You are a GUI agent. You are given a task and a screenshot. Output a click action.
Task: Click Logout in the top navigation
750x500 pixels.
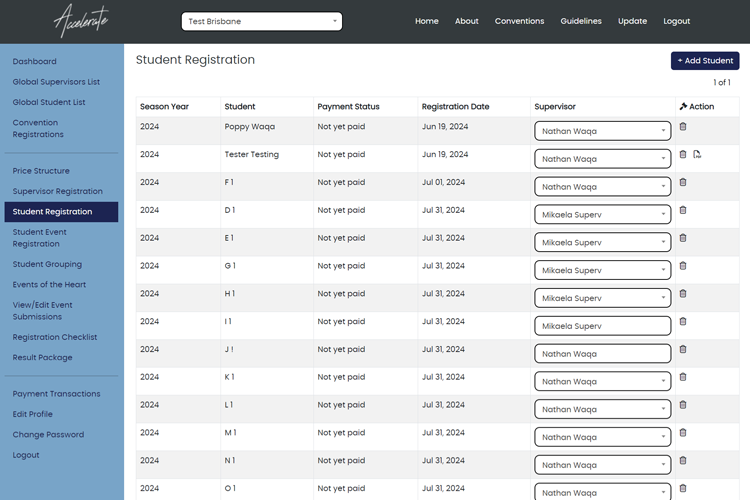click(676, 21)
